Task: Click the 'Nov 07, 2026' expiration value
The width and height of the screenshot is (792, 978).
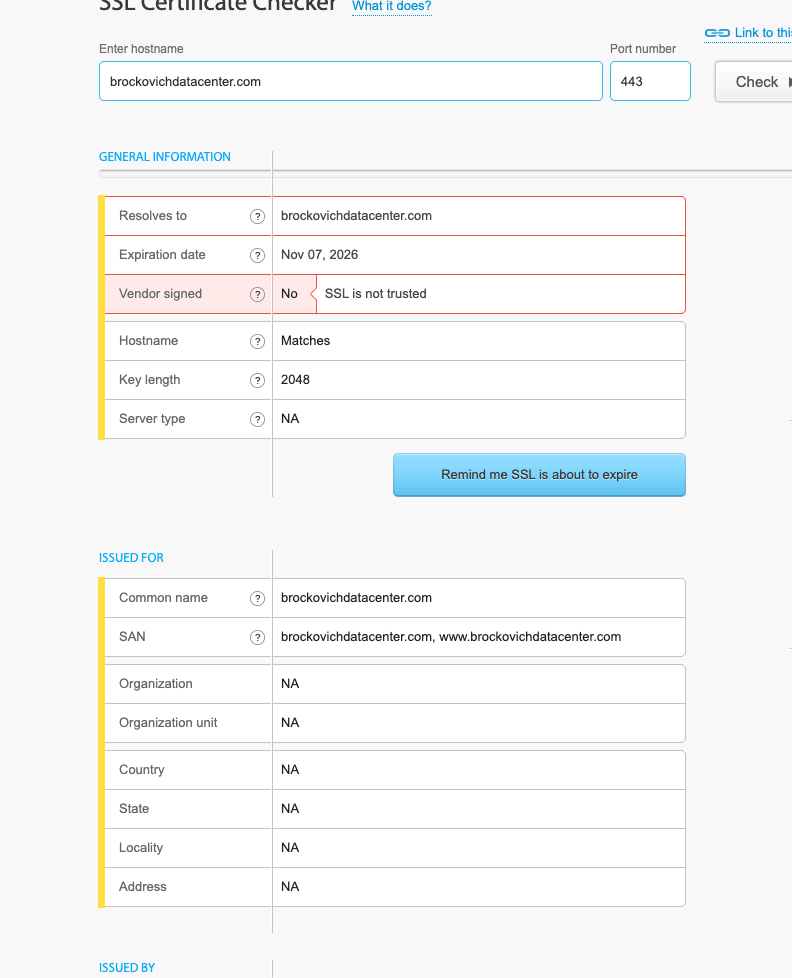Action: point(319,254)
